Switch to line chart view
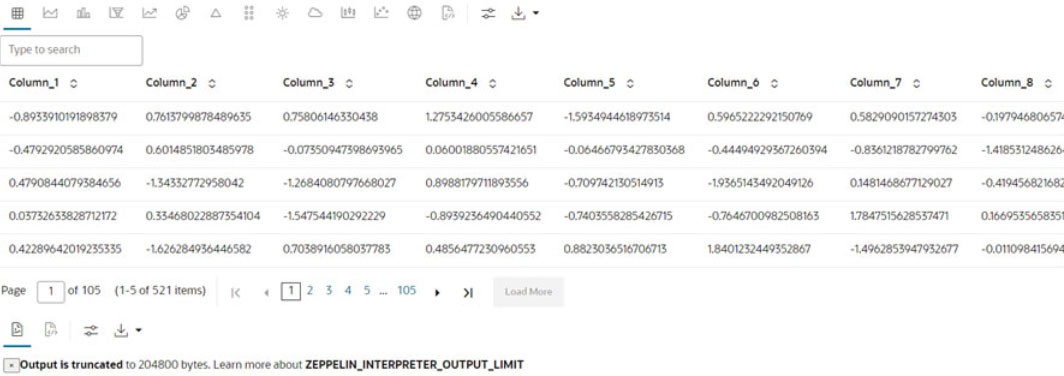 149,14
